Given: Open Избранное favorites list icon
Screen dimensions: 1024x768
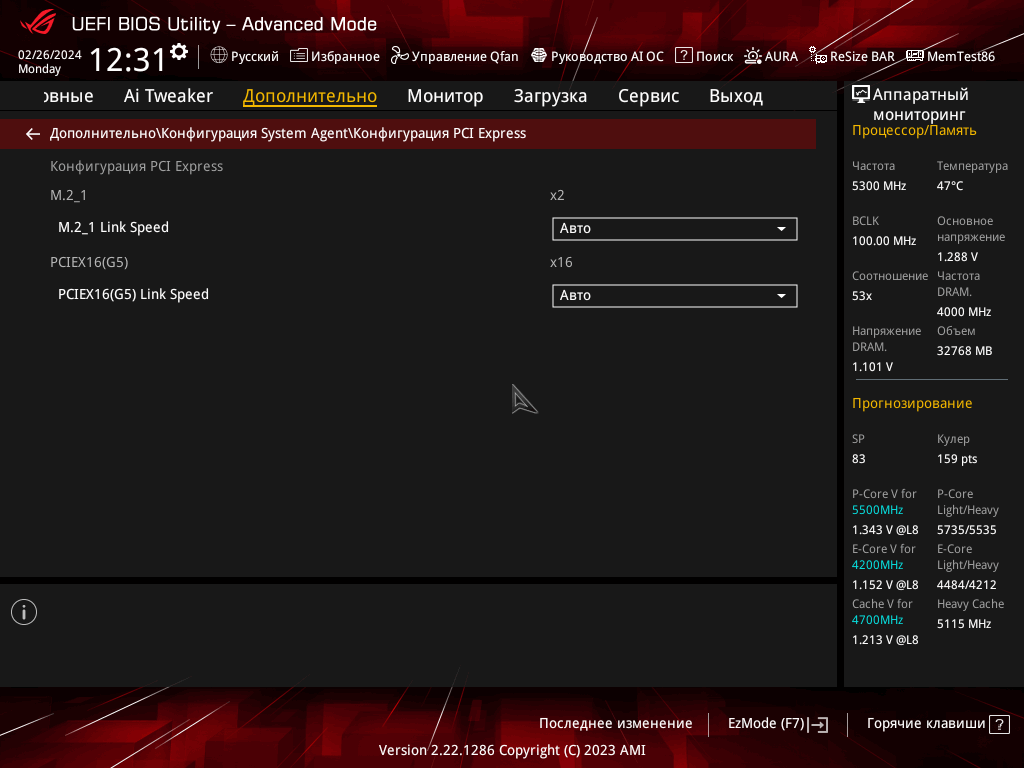Looking at the screenshot, I should [x=298, y=56].
